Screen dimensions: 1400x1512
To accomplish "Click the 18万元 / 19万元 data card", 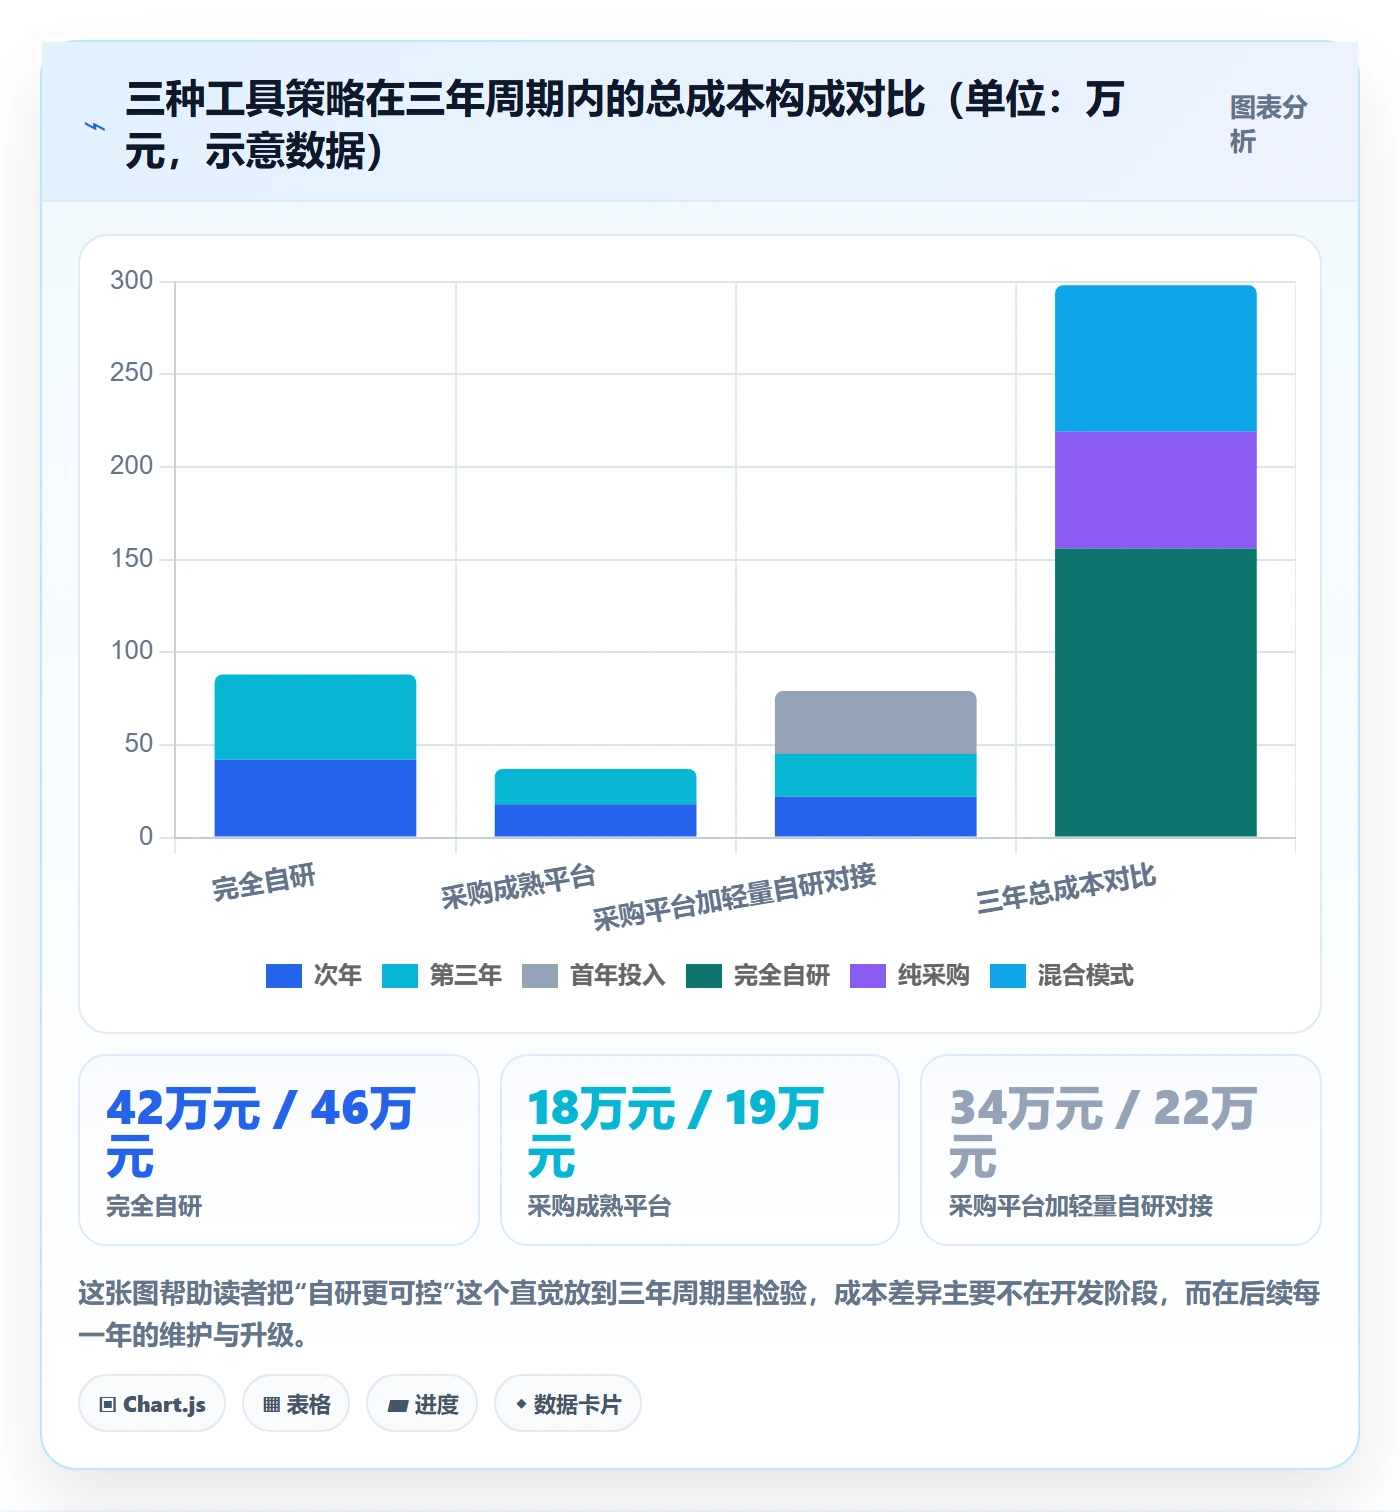I will (x=700, y=1150).
